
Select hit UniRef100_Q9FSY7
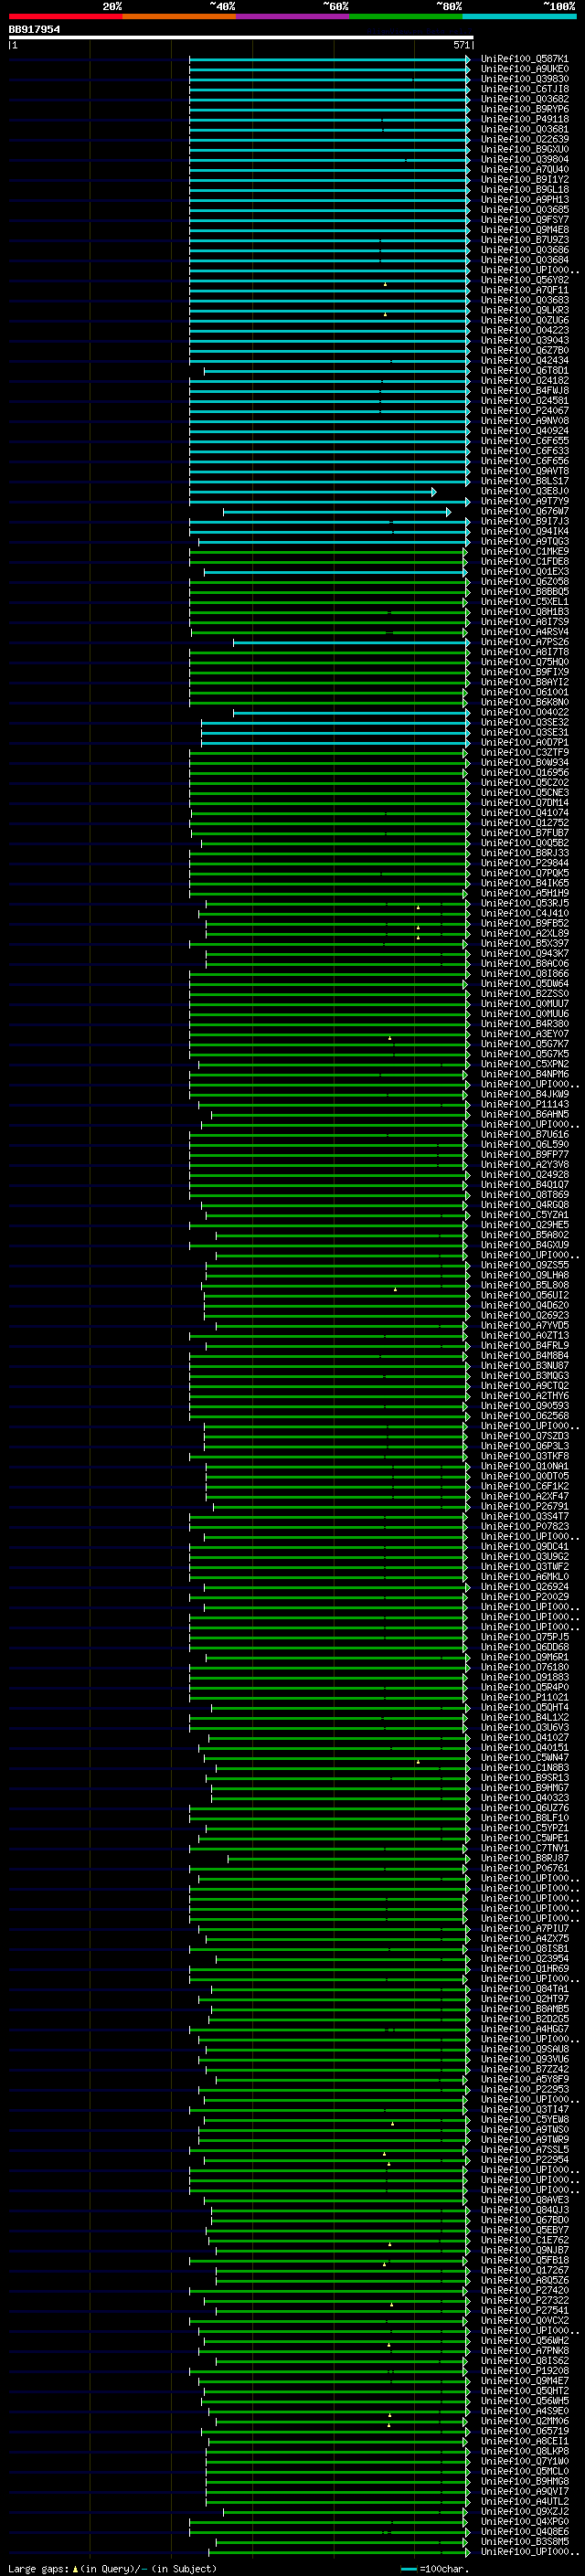(524, 221)
